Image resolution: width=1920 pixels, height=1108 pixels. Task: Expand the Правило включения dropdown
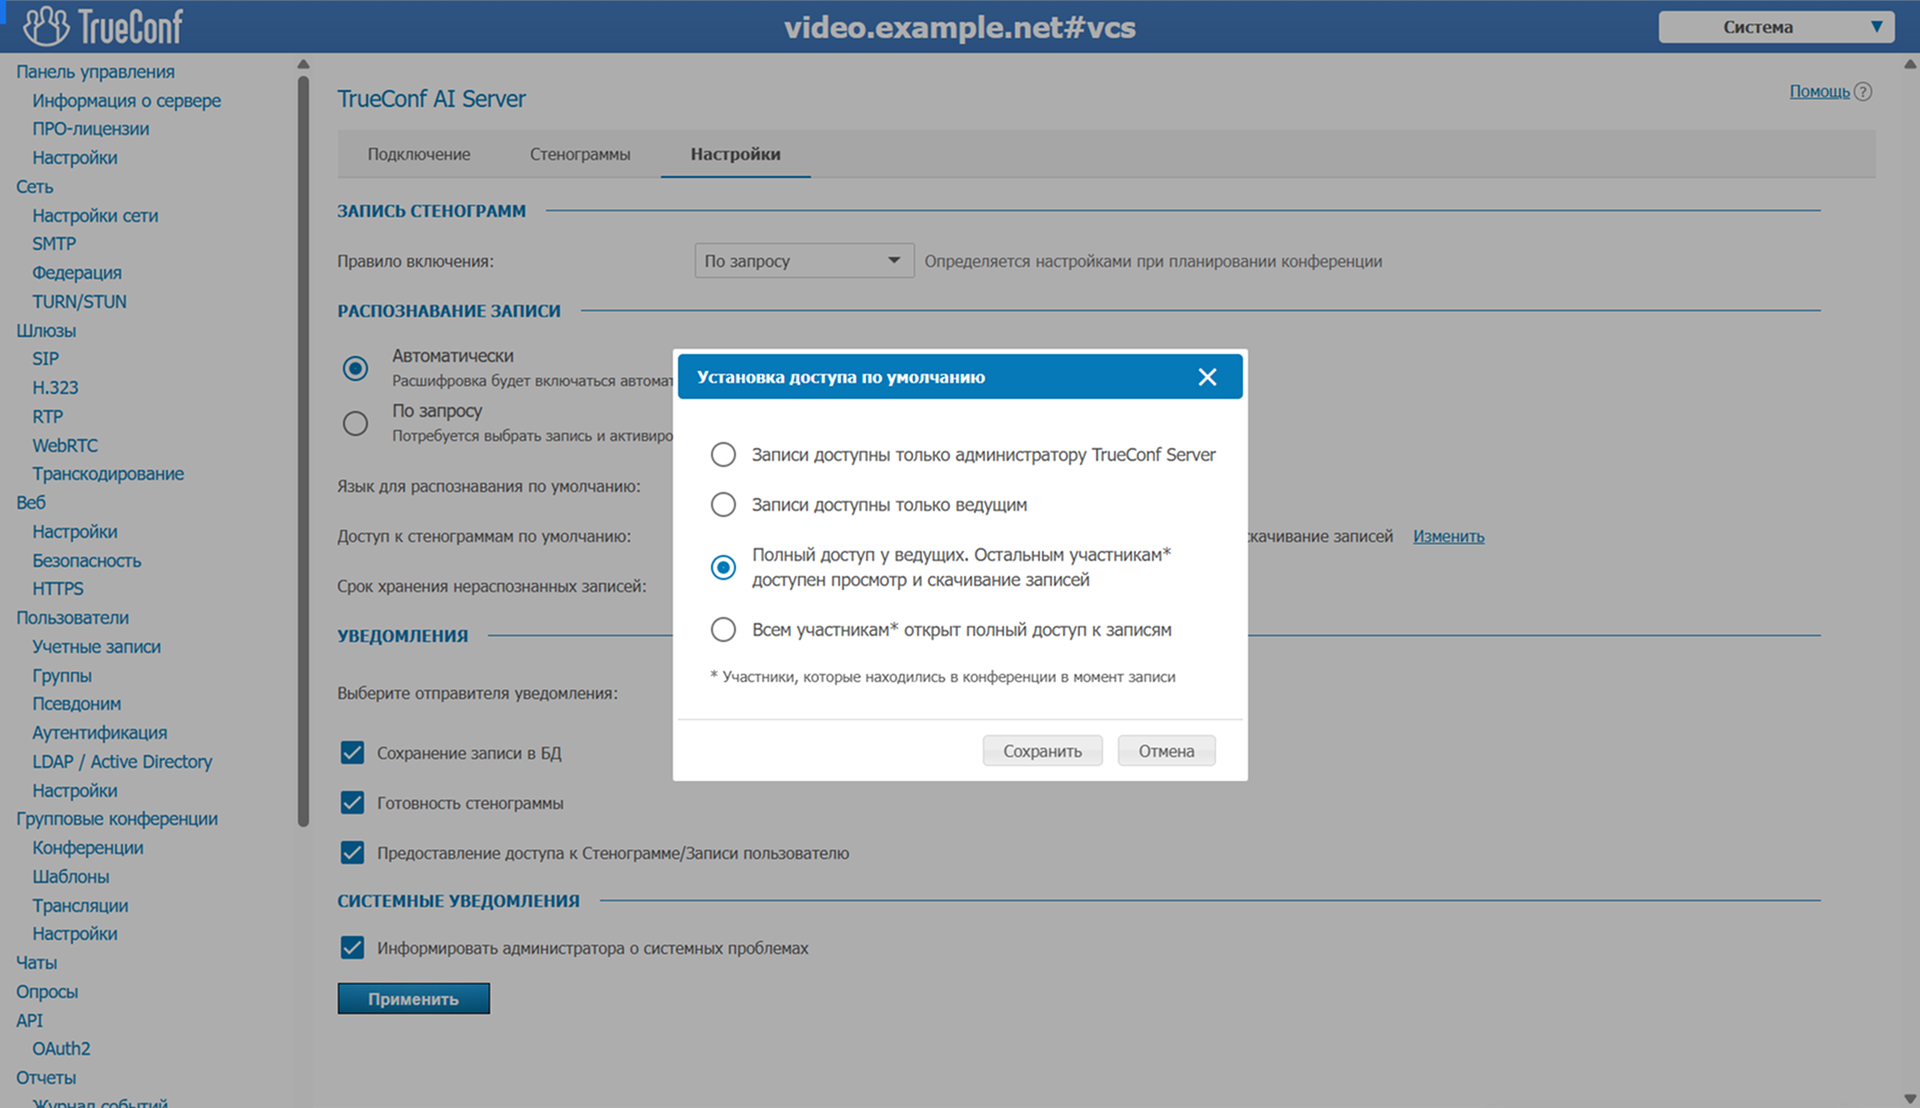pos(803,261)
